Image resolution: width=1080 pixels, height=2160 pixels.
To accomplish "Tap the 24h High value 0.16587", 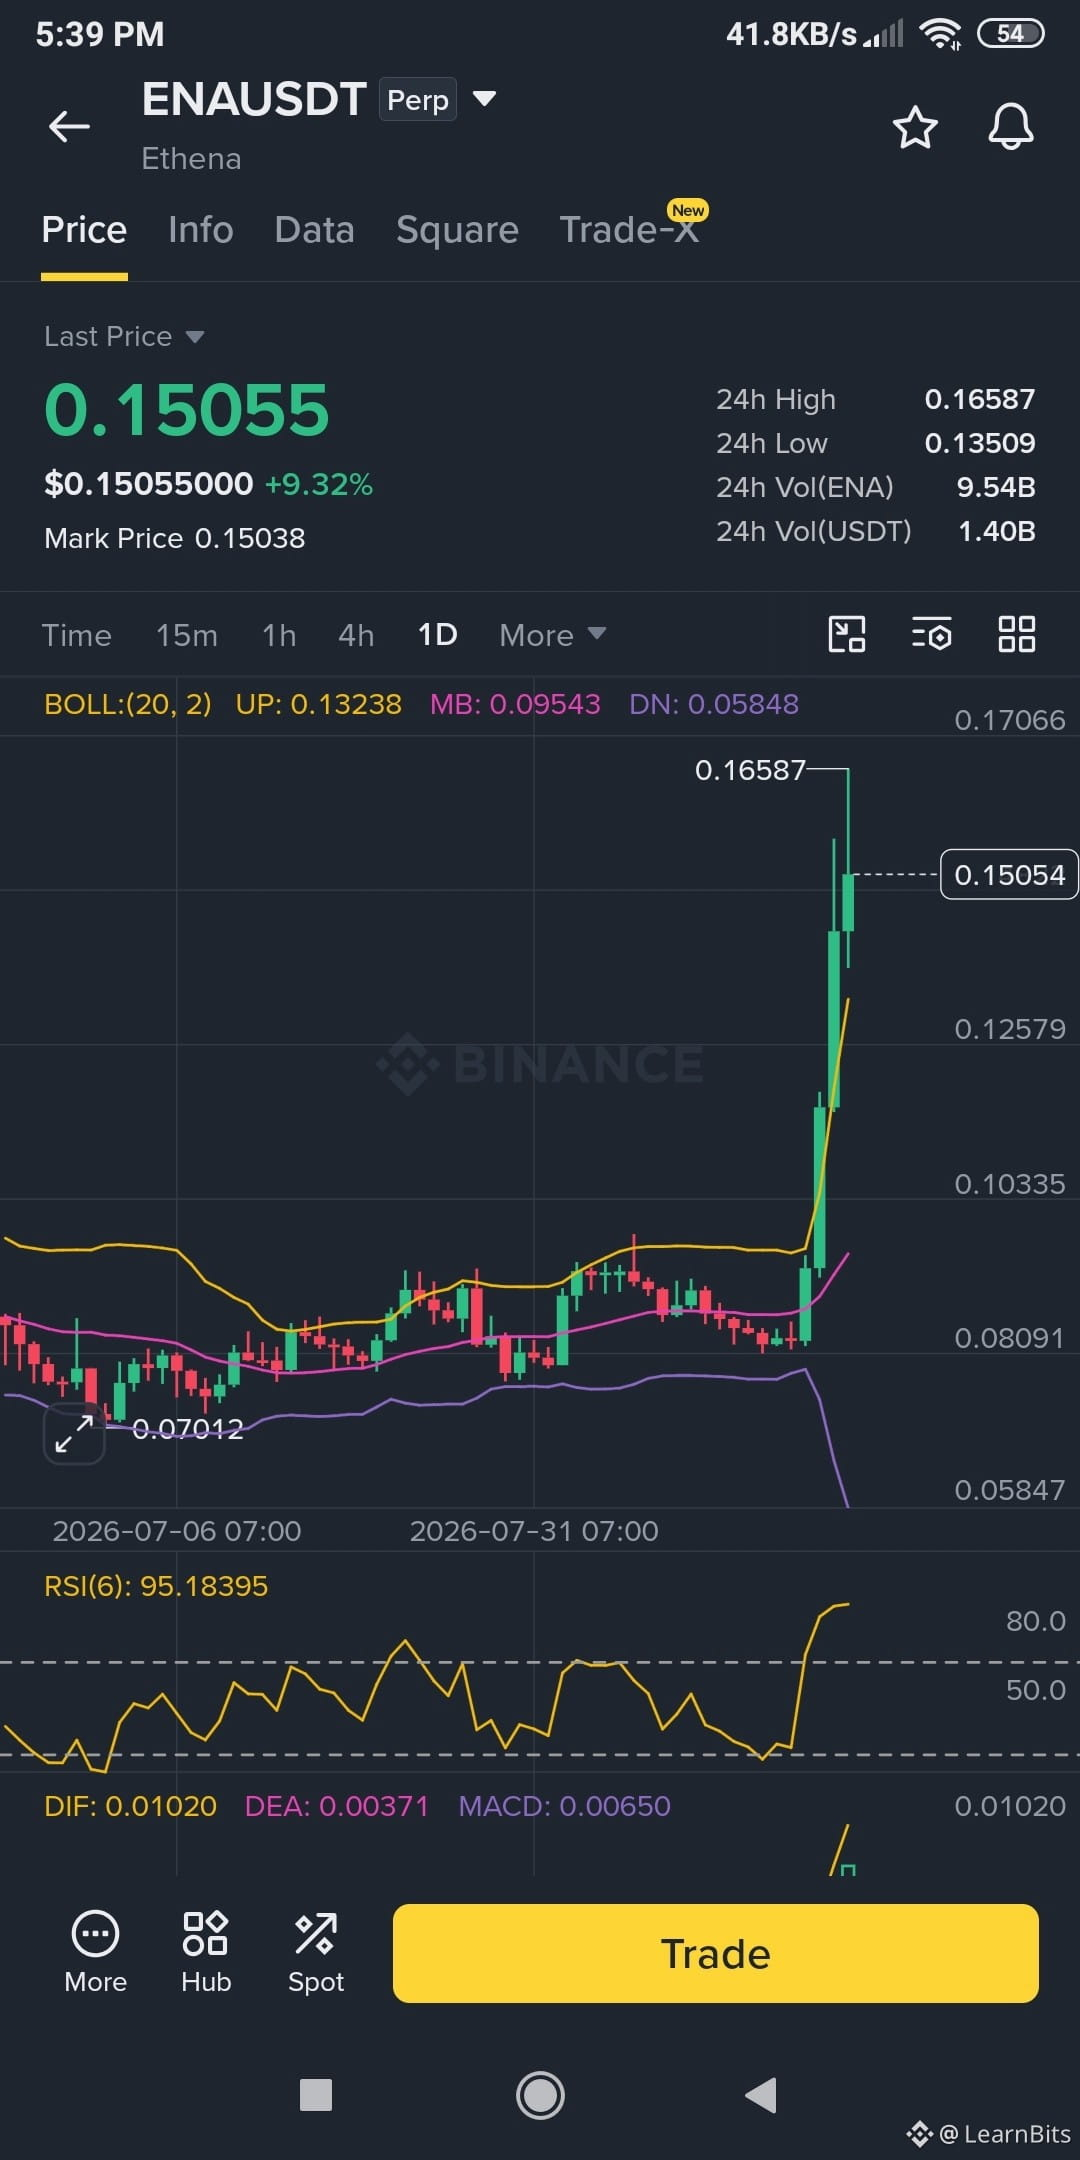I will tap(980, 399).
